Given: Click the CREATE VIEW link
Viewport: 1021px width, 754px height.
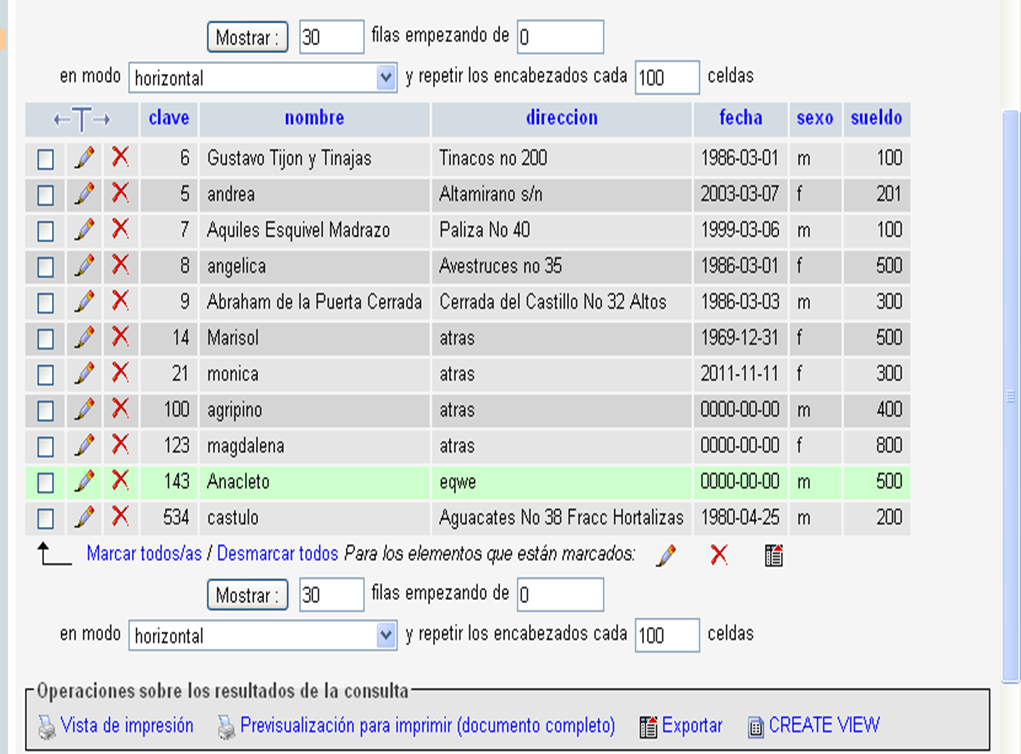Looking at the screenshot, I should click(824, 726).
